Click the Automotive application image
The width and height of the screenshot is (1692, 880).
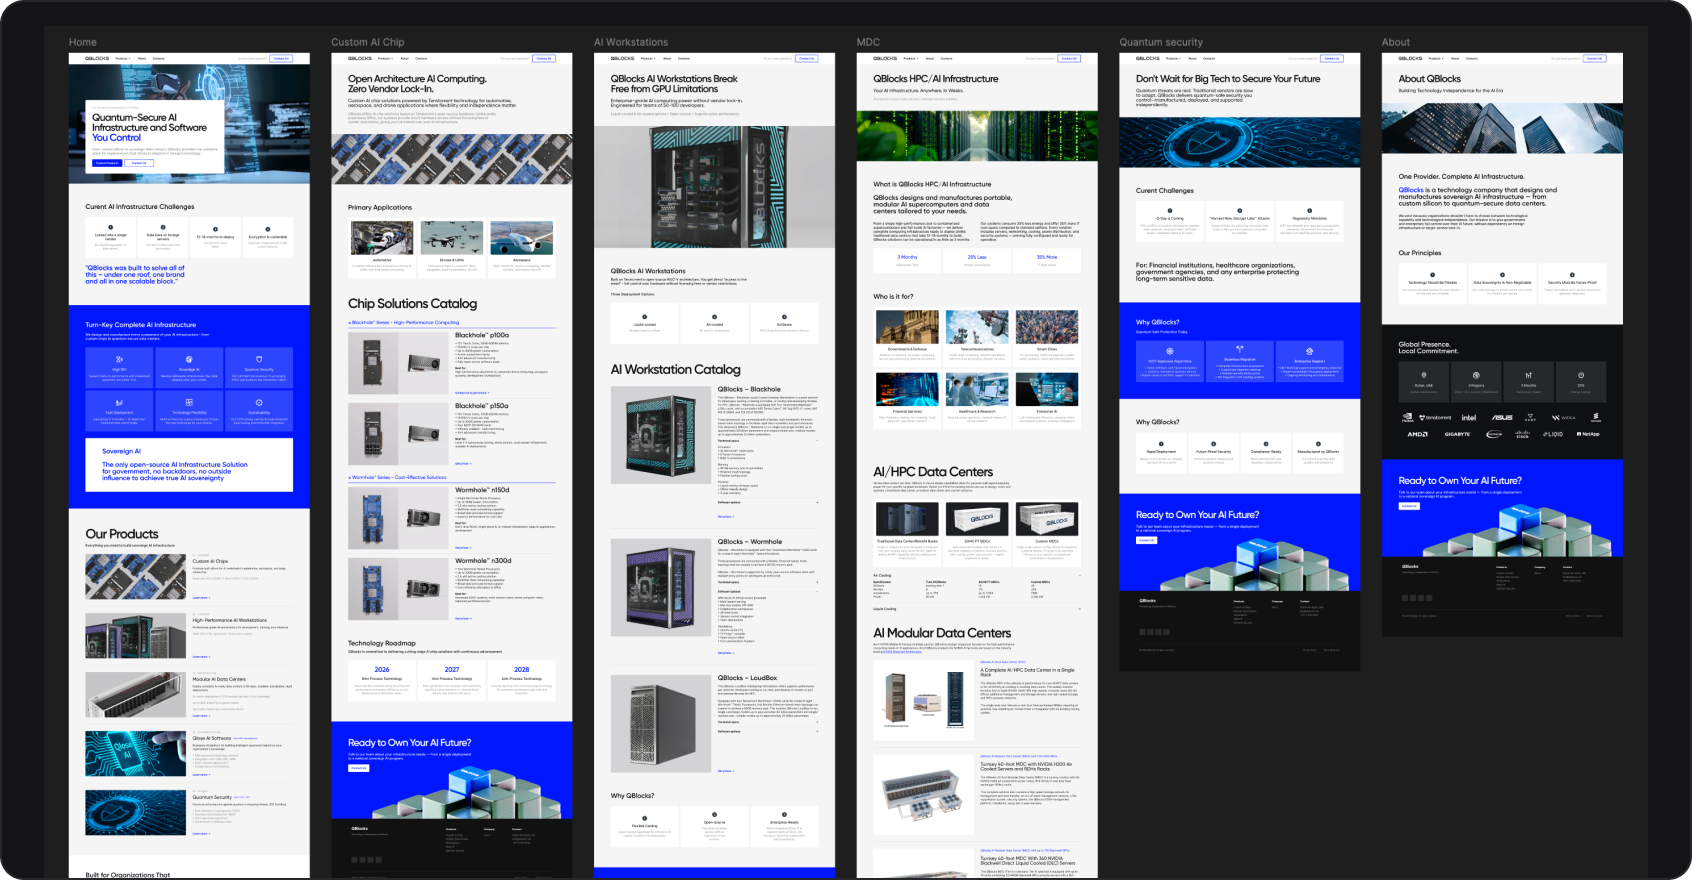tap(382, 238)
